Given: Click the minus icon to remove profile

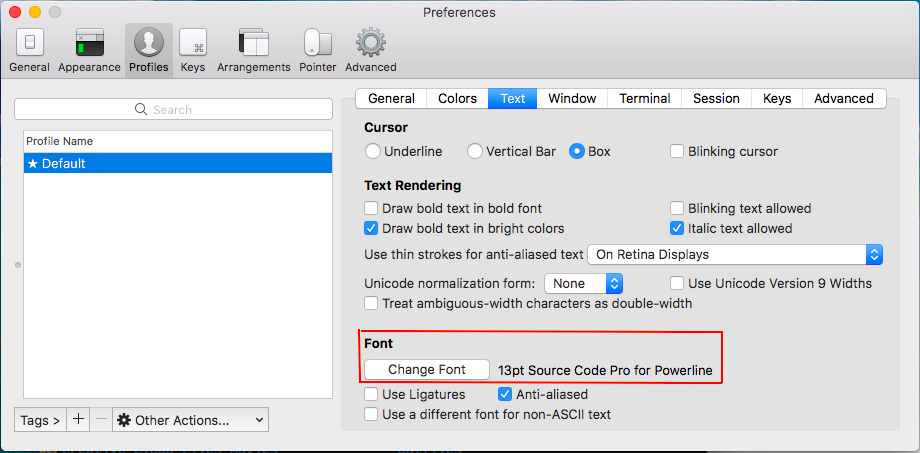Looking at the screenshot, I should pyautogui.click(x=101, y=420).
